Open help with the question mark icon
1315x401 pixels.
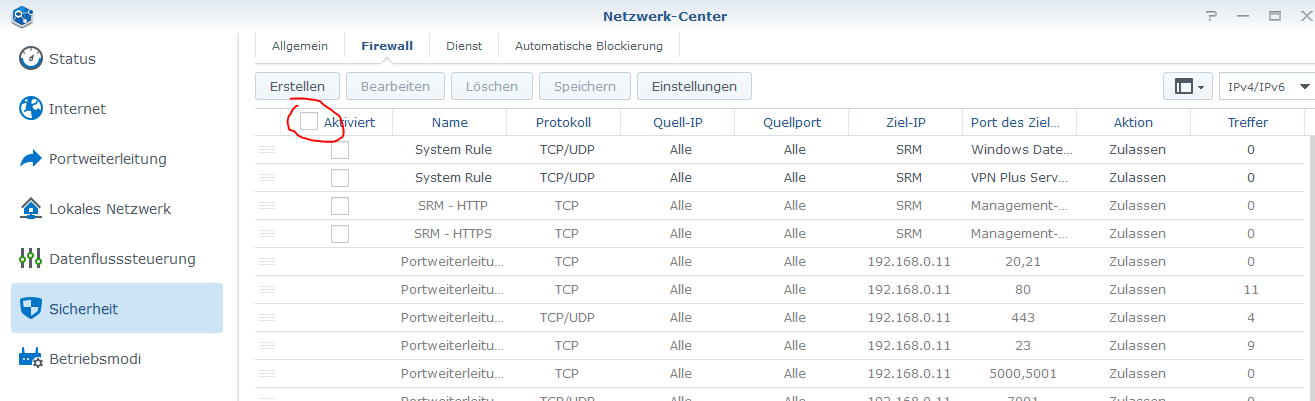(x=1212, y=16)
